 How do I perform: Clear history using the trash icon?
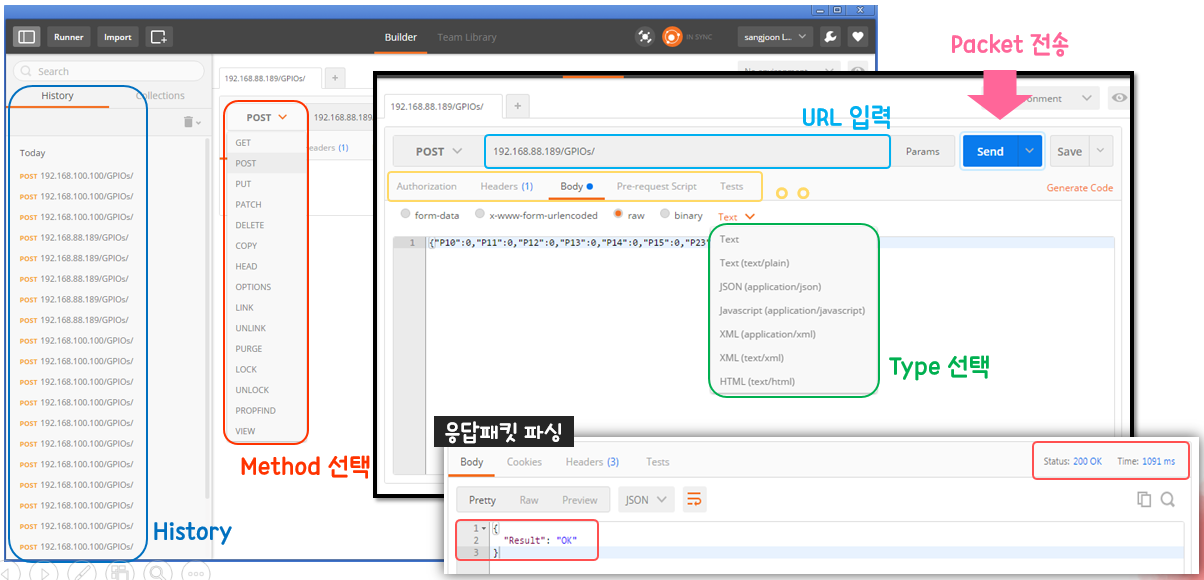tap(188, 121)
